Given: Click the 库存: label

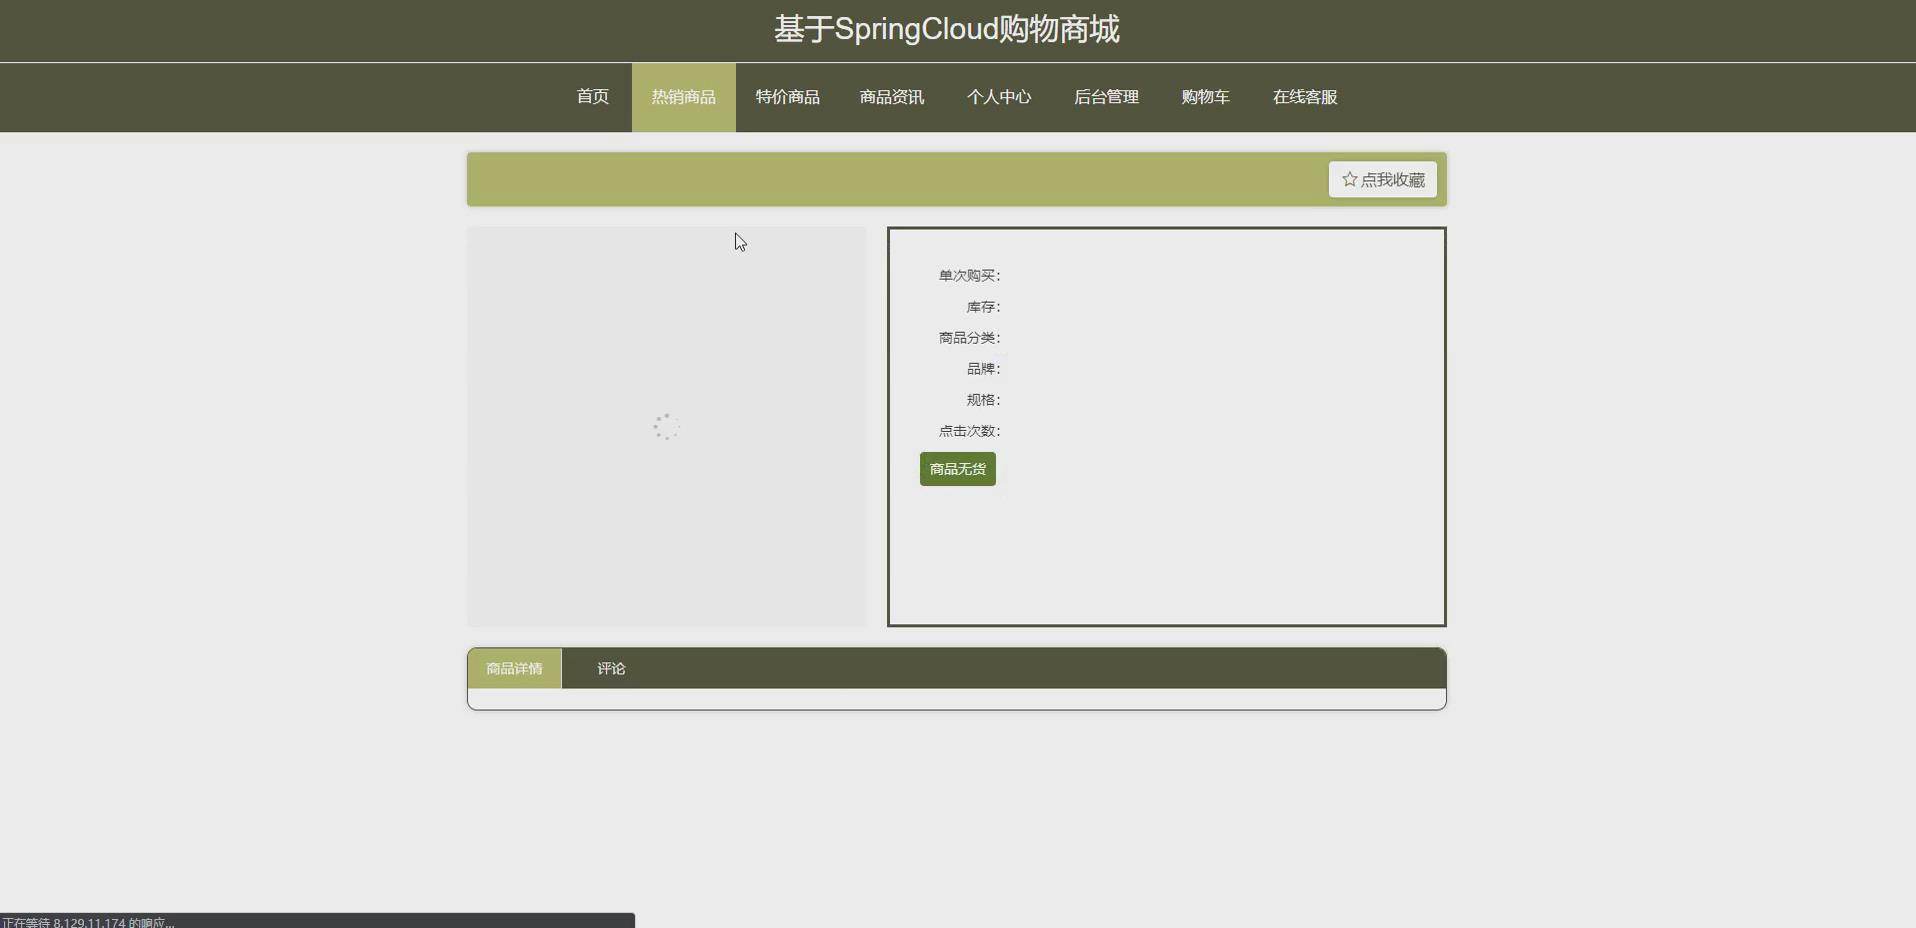Looking at the screenshot, I should pyautogui.click(x=983, y=307).
